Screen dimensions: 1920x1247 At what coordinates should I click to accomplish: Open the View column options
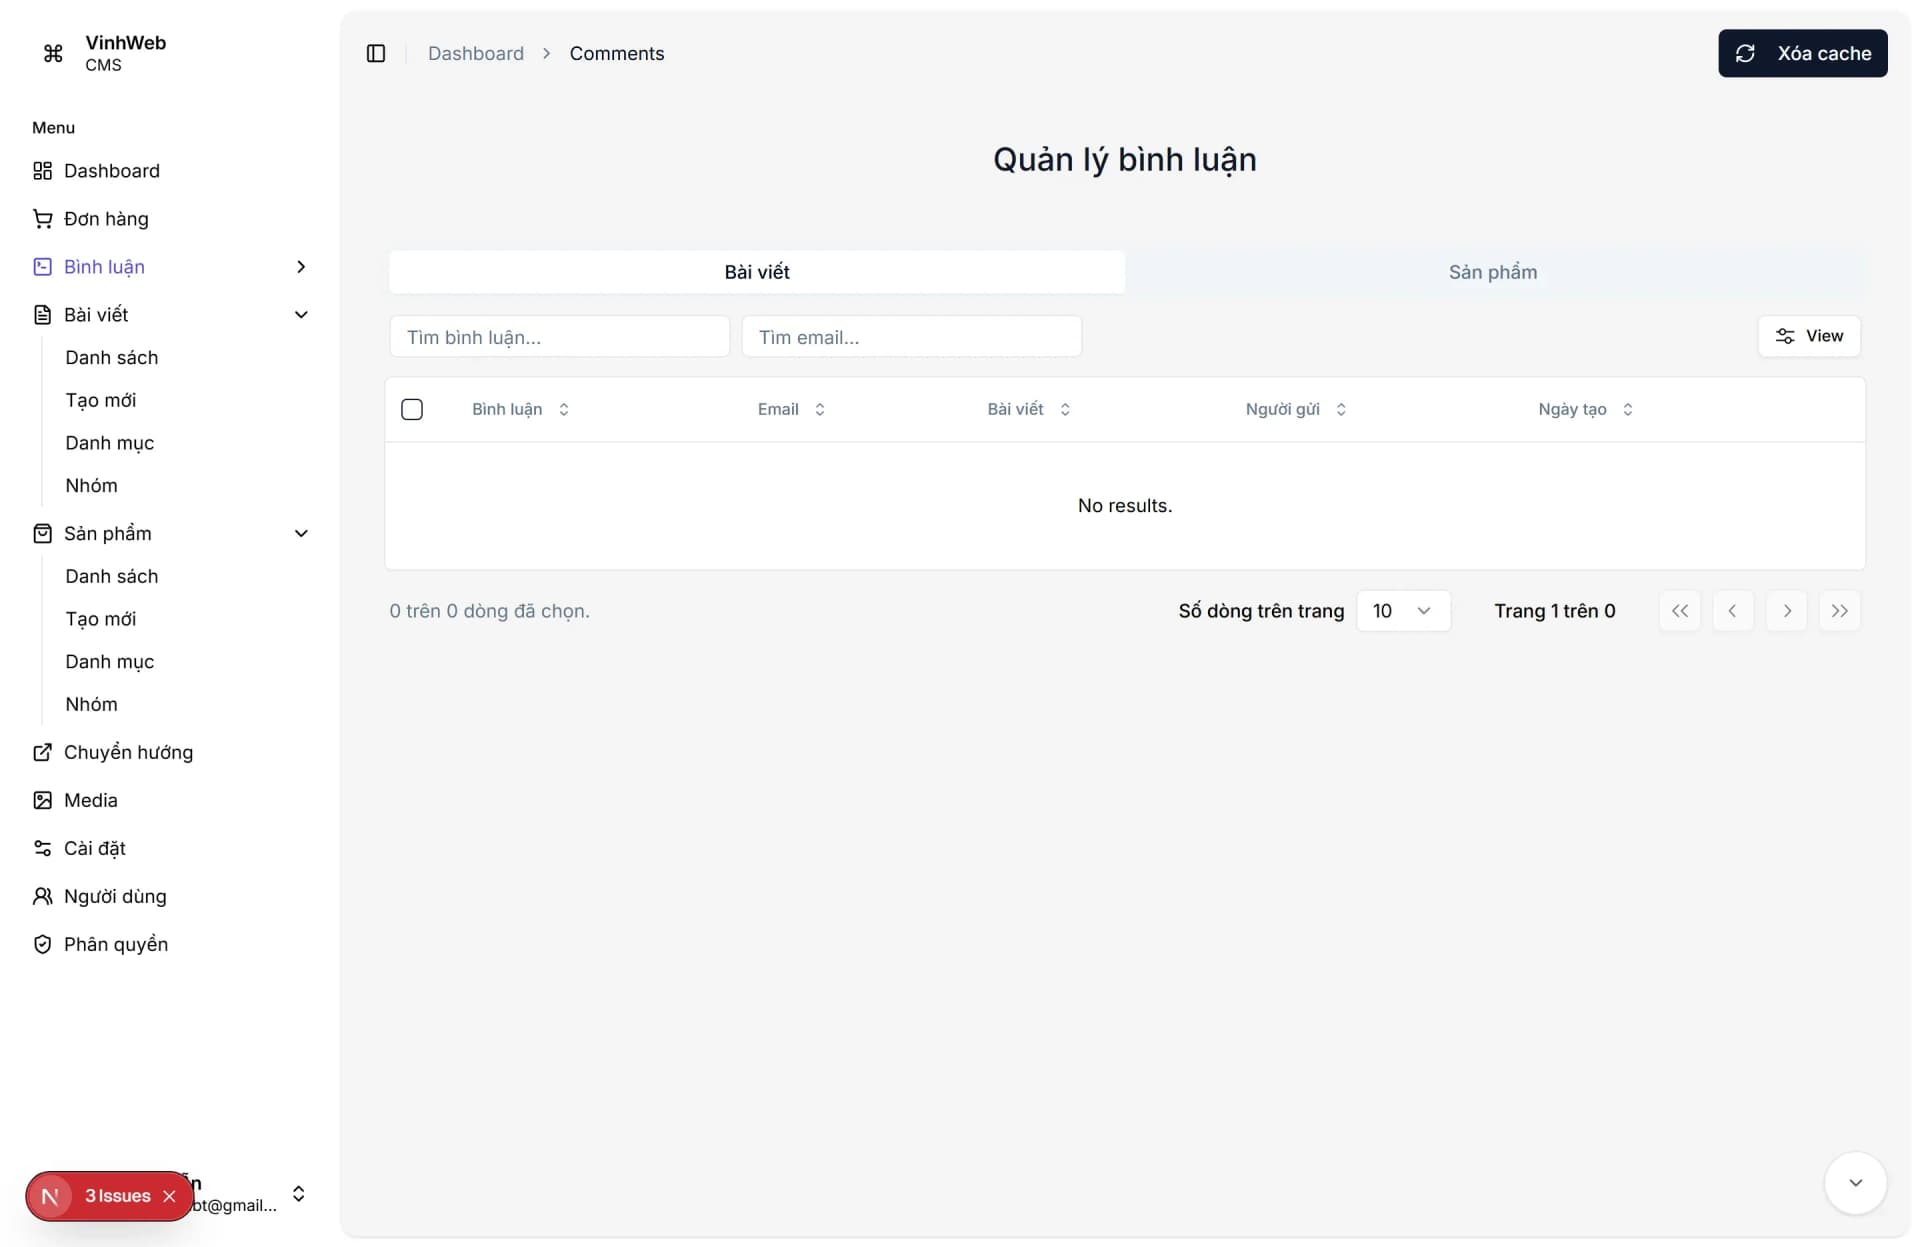click(x=1809, y=336)
